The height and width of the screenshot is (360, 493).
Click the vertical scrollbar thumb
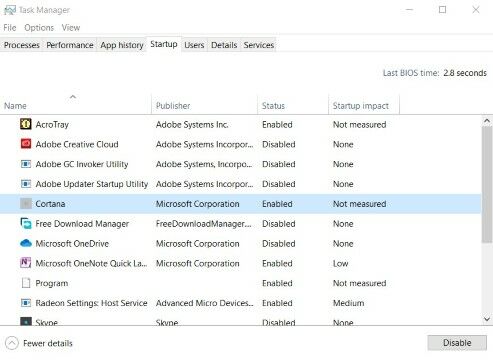point(487,184)
